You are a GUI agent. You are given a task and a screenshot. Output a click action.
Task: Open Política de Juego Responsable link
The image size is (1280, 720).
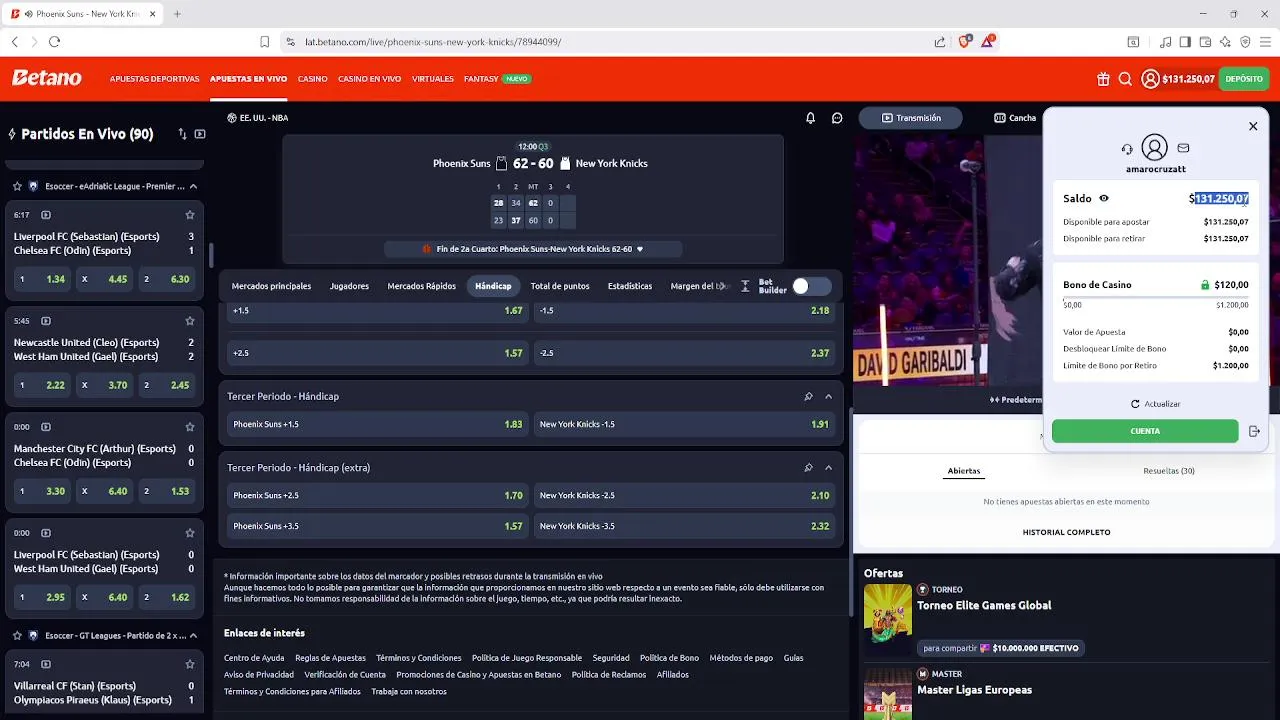point(527,658)
